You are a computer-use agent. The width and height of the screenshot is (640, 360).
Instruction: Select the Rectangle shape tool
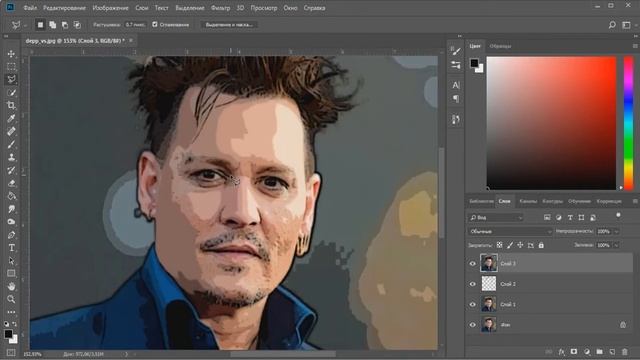point(11,273)
